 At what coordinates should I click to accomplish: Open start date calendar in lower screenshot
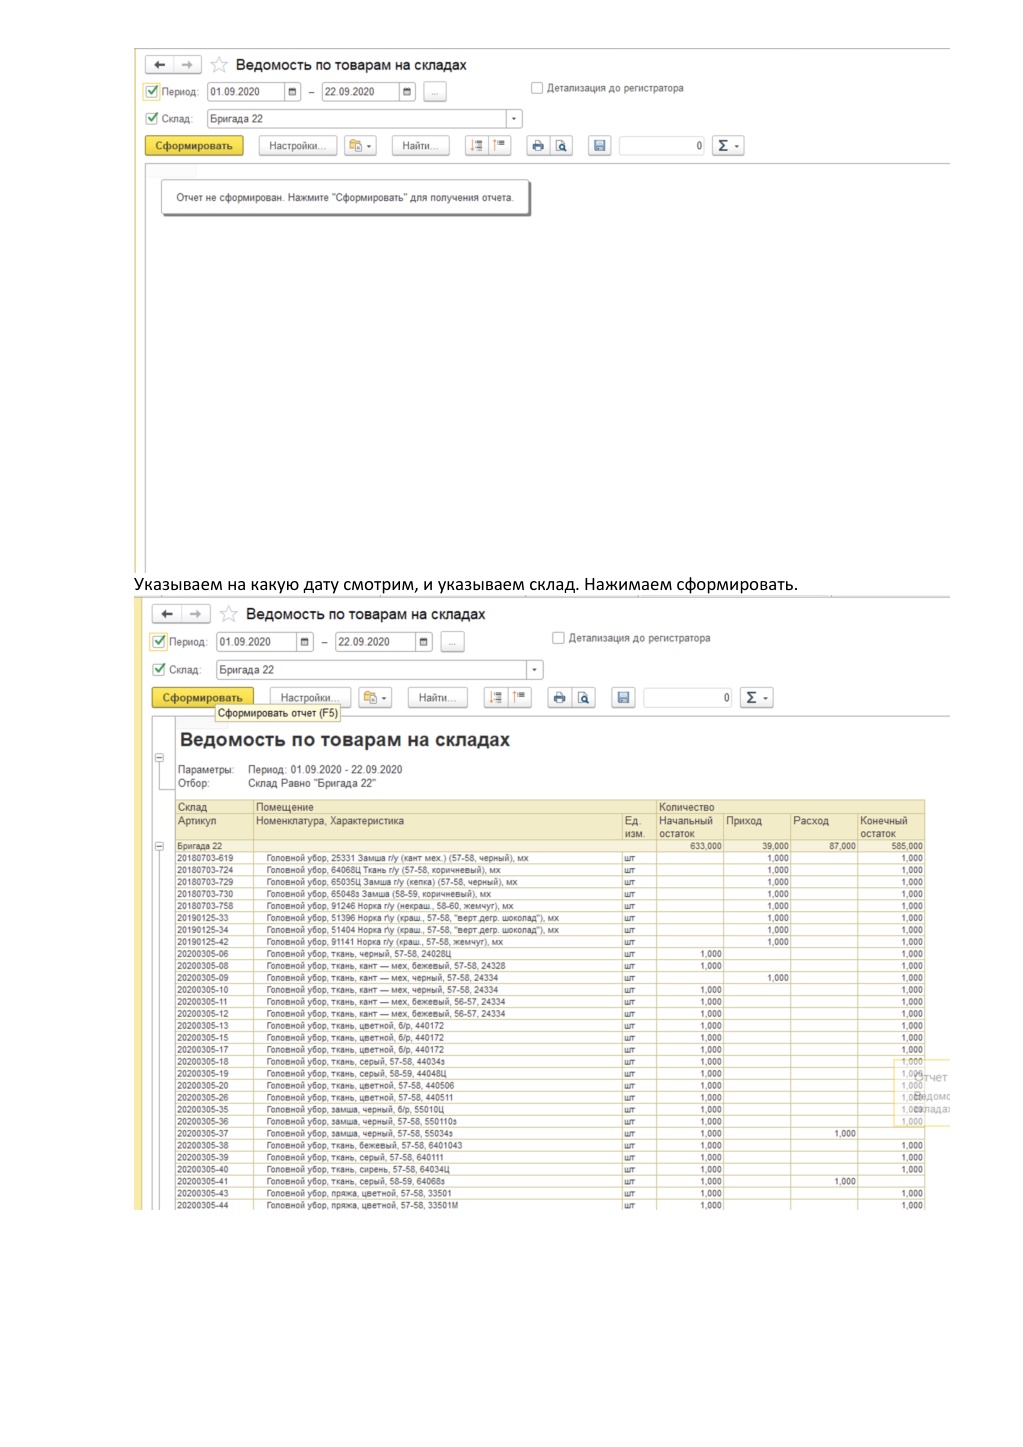click(305, 642)
